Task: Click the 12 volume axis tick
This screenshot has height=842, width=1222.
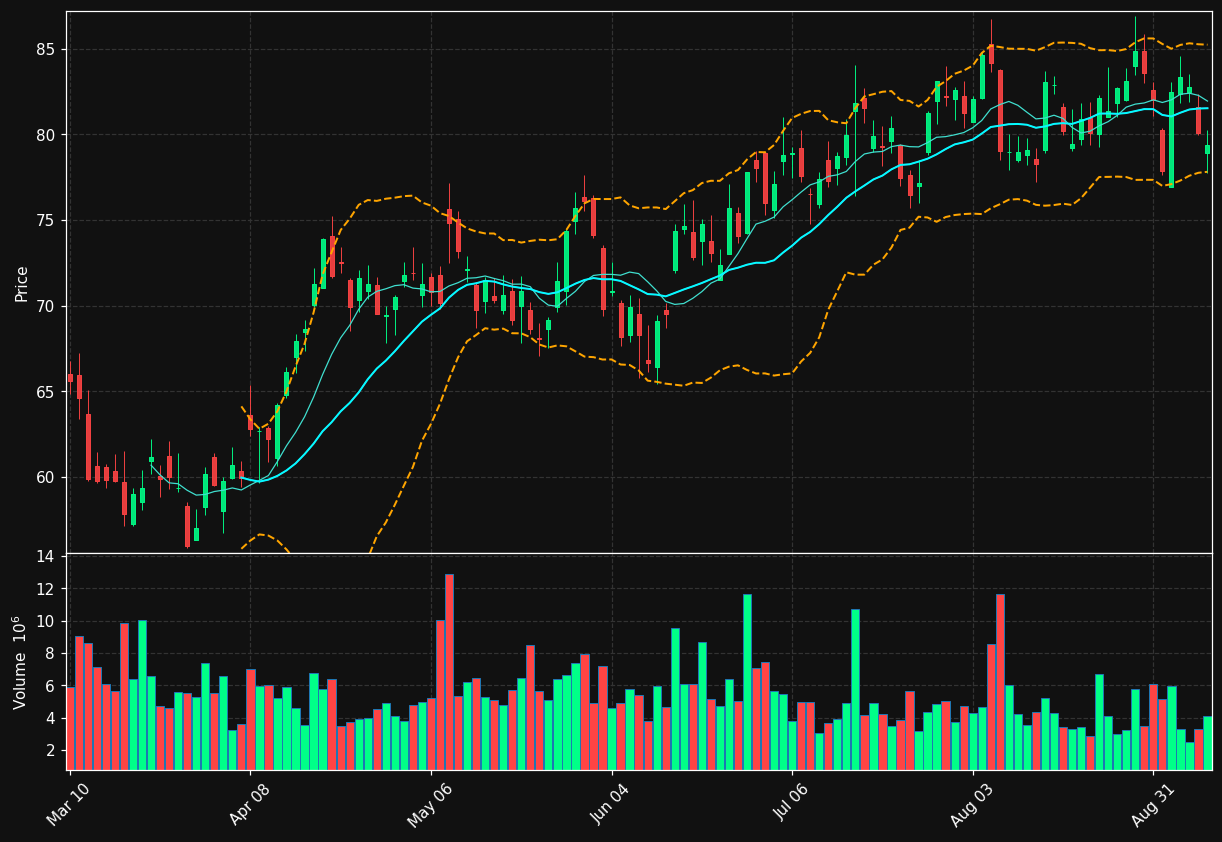Action: point(47,589)
